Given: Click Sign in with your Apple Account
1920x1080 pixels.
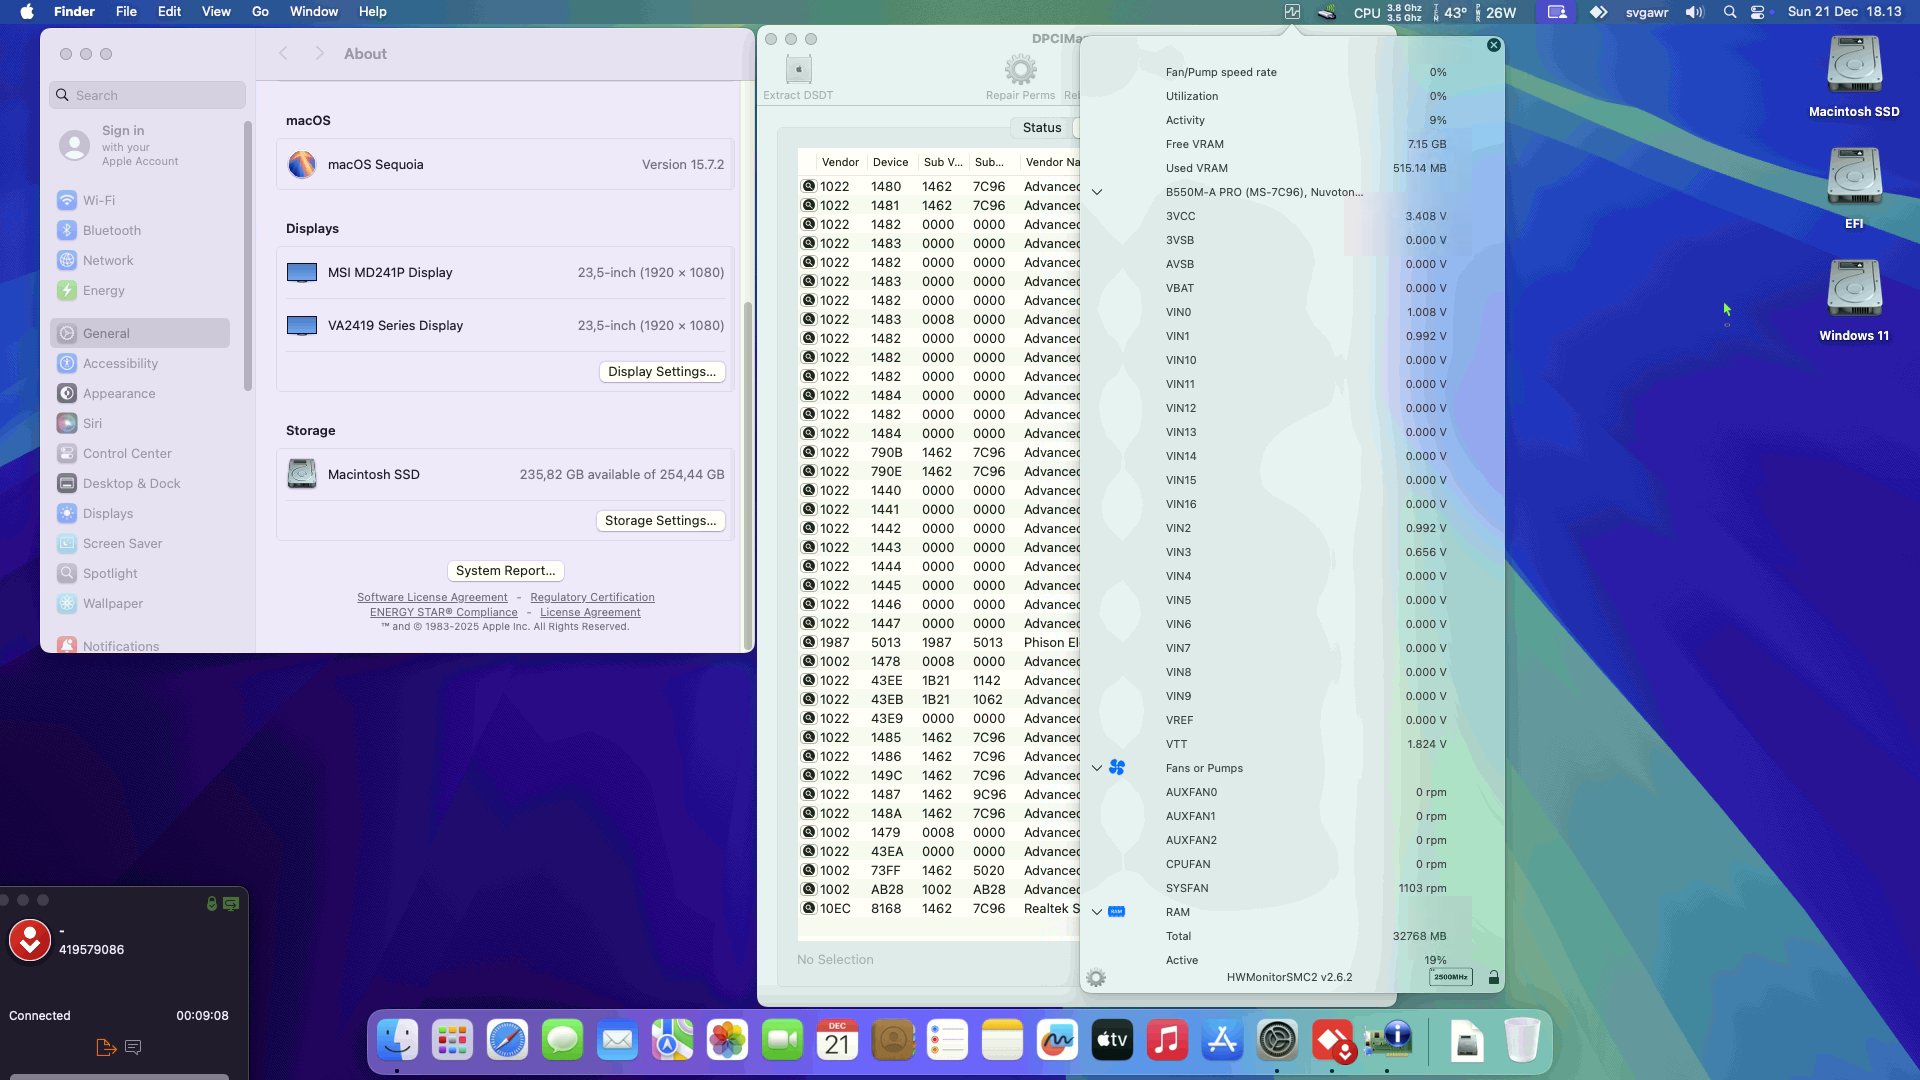Looking at the screenshot, I should coord(140,146).
